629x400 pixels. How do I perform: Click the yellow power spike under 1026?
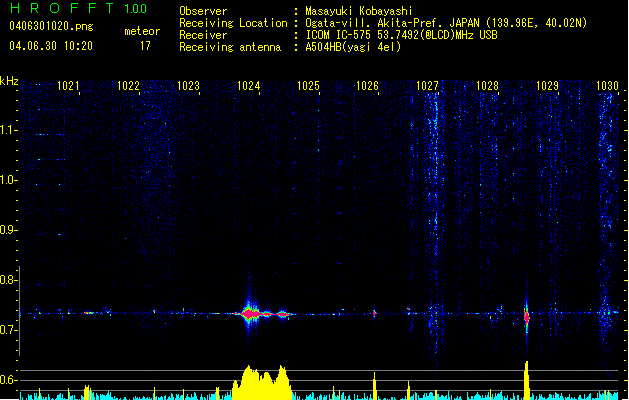point(375,386)
